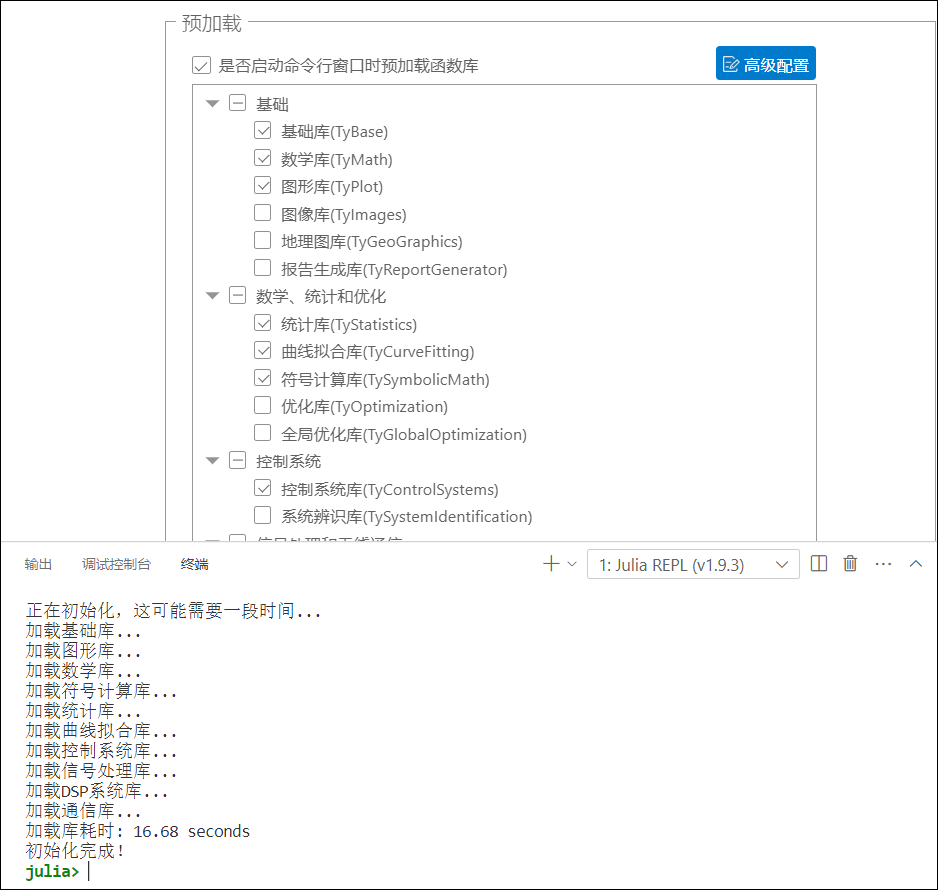Viewport: 938px width, 890px height.
Task: Toggle the 控制系统 group tri-state checkbox
Action: tap(237, 461)
